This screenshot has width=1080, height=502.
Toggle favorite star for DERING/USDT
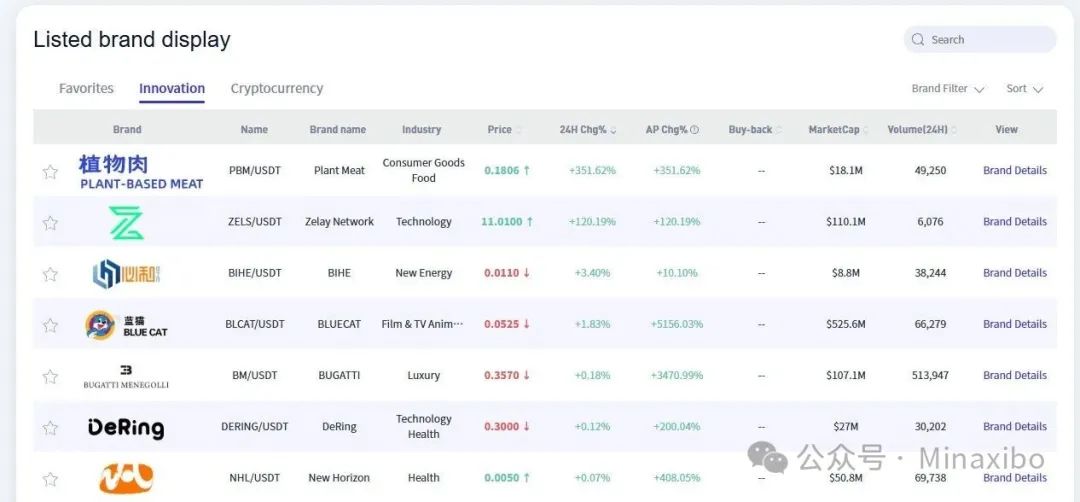pos(50,428)
